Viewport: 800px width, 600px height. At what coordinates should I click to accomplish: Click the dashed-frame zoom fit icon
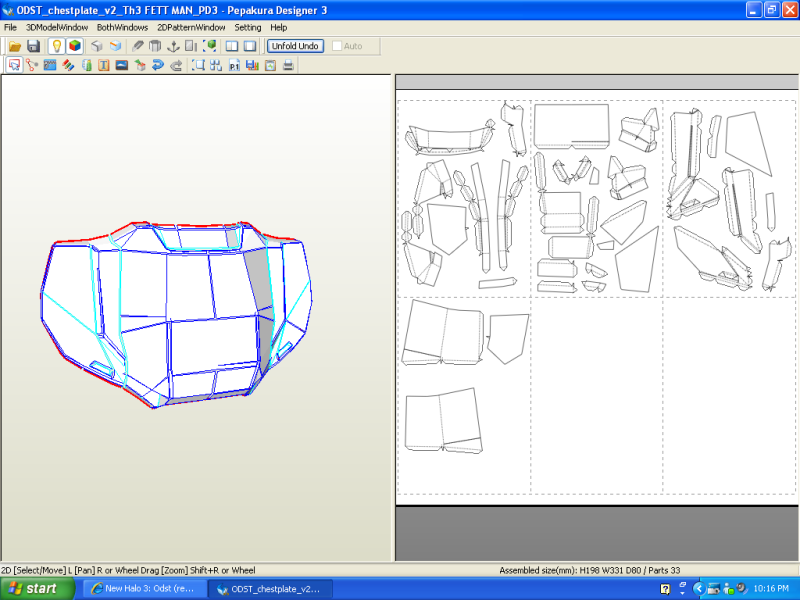click(198, 65)
